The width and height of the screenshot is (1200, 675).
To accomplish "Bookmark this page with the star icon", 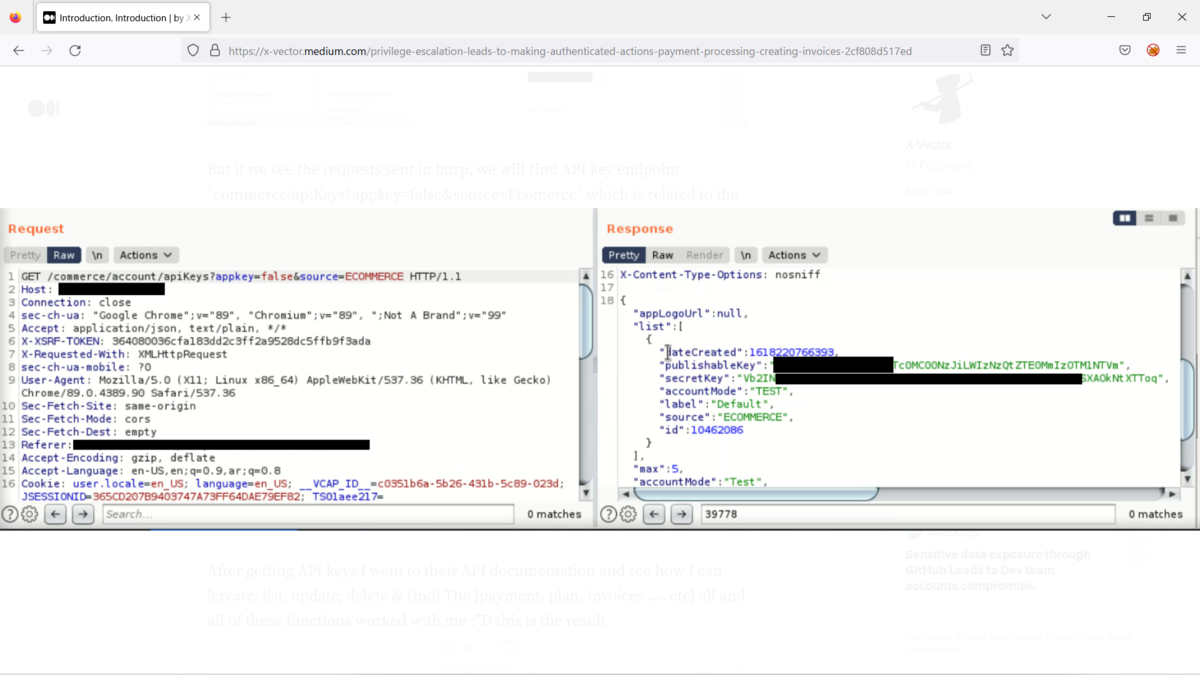I will [1007, 50].
